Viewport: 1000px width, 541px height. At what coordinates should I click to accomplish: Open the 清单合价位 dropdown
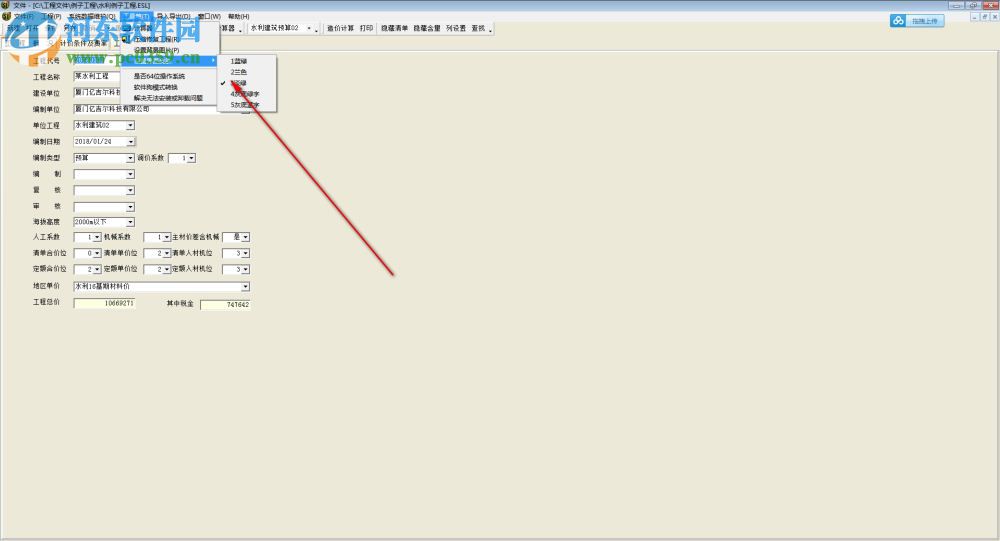[97, 253]
